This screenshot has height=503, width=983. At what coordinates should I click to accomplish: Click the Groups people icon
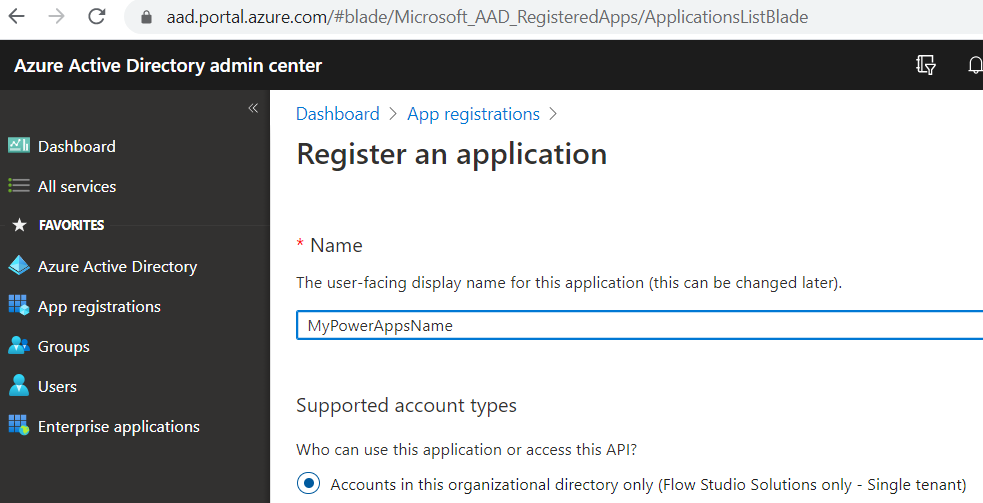click(x=18, y=346)
